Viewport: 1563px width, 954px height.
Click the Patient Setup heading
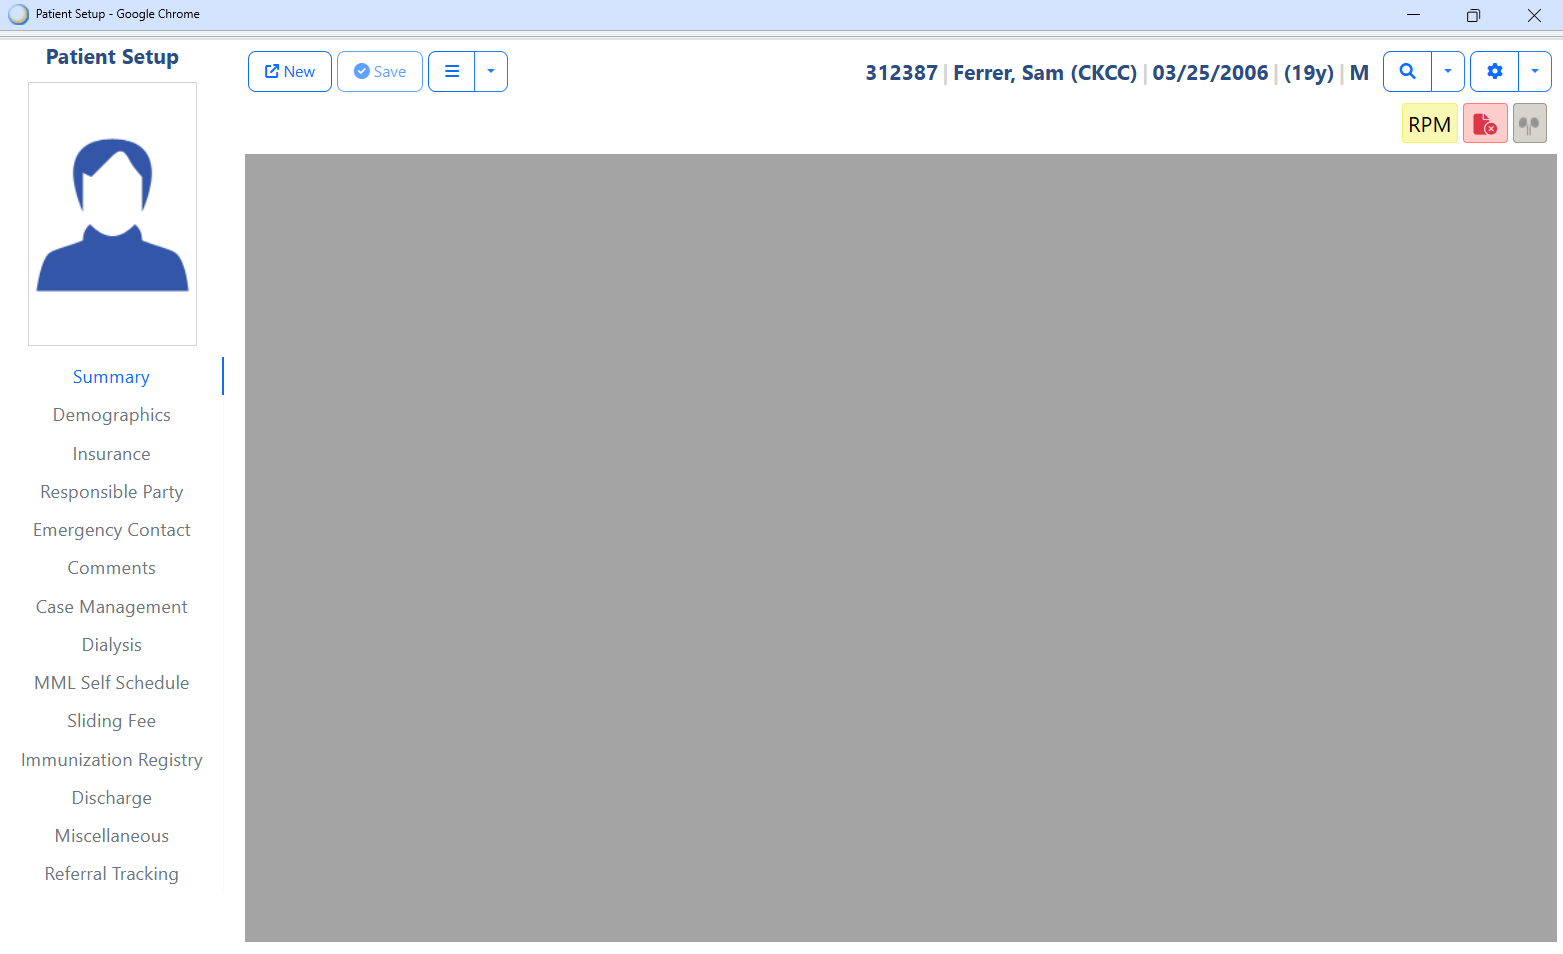pos(112,57)
